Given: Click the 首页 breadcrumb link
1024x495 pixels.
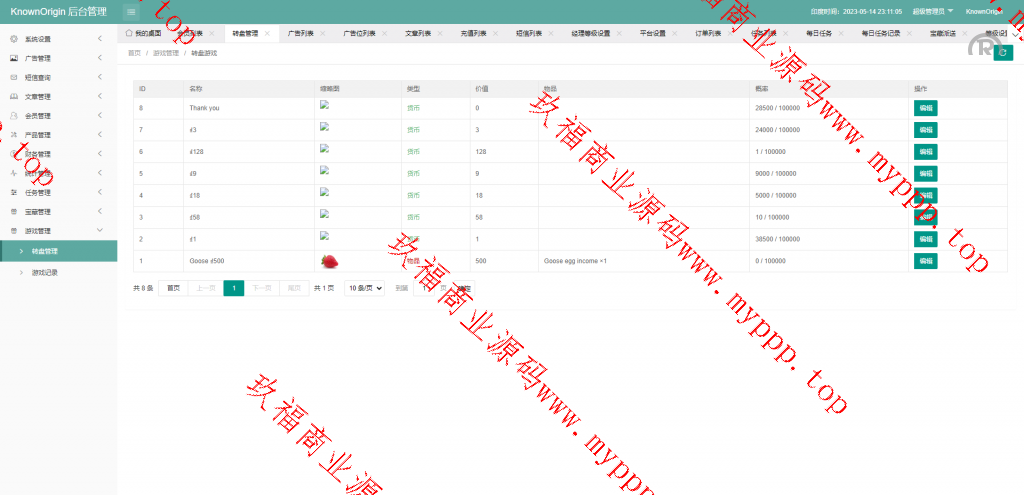Looking at the screenshot, I should 134,52.
